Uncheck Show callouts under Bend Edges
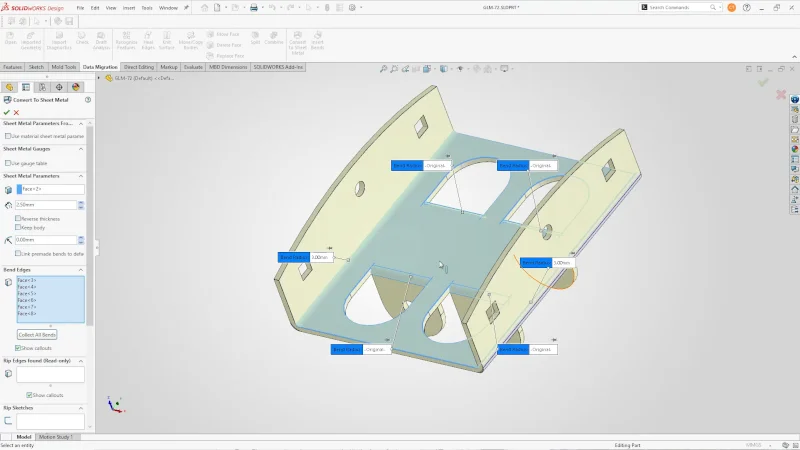 (18, 348)
